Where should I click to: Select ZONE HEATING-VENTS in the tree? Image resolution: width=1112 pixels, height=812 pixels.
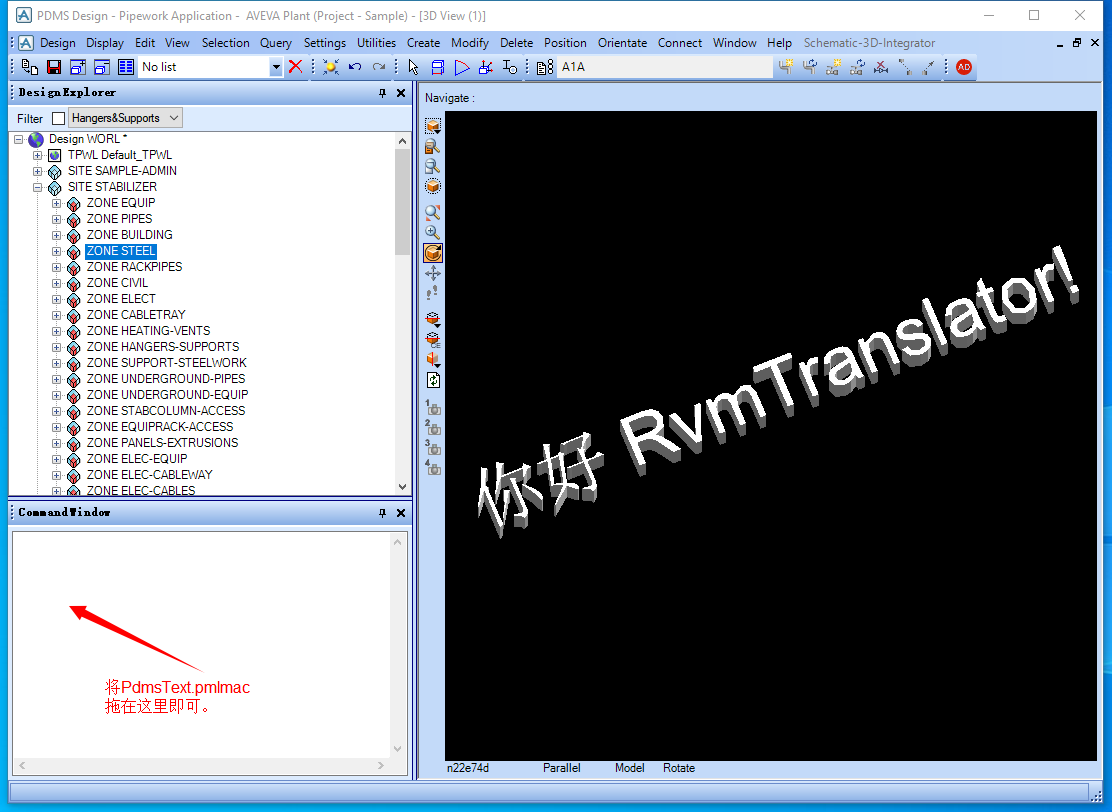(x=148, y=330)
